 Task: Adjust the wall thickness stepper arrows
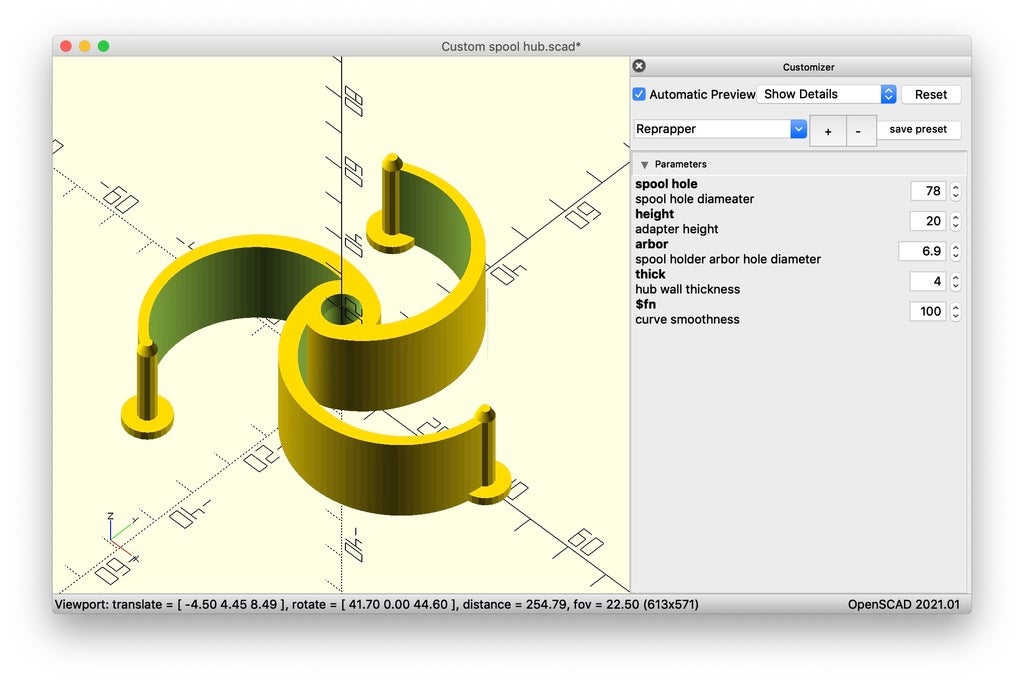(x=956, y=282)
